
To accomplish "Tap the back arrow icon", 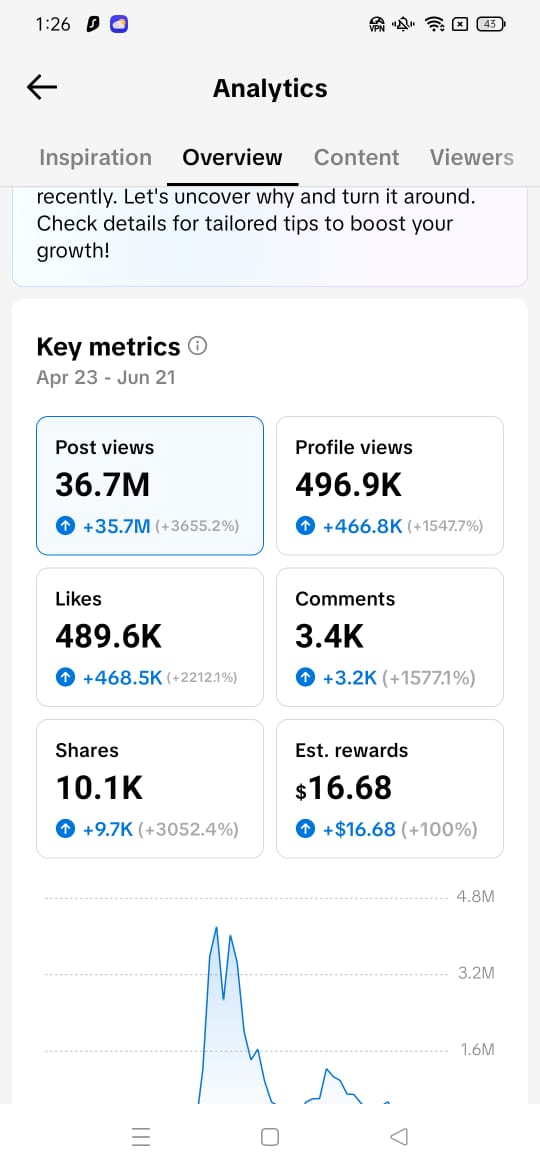I will click(x=42, y=88).
